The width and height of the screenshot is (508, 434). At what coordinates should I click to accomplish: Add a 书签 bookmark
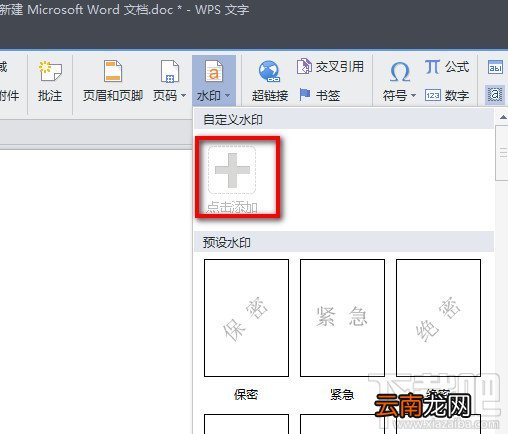(319, 96)
